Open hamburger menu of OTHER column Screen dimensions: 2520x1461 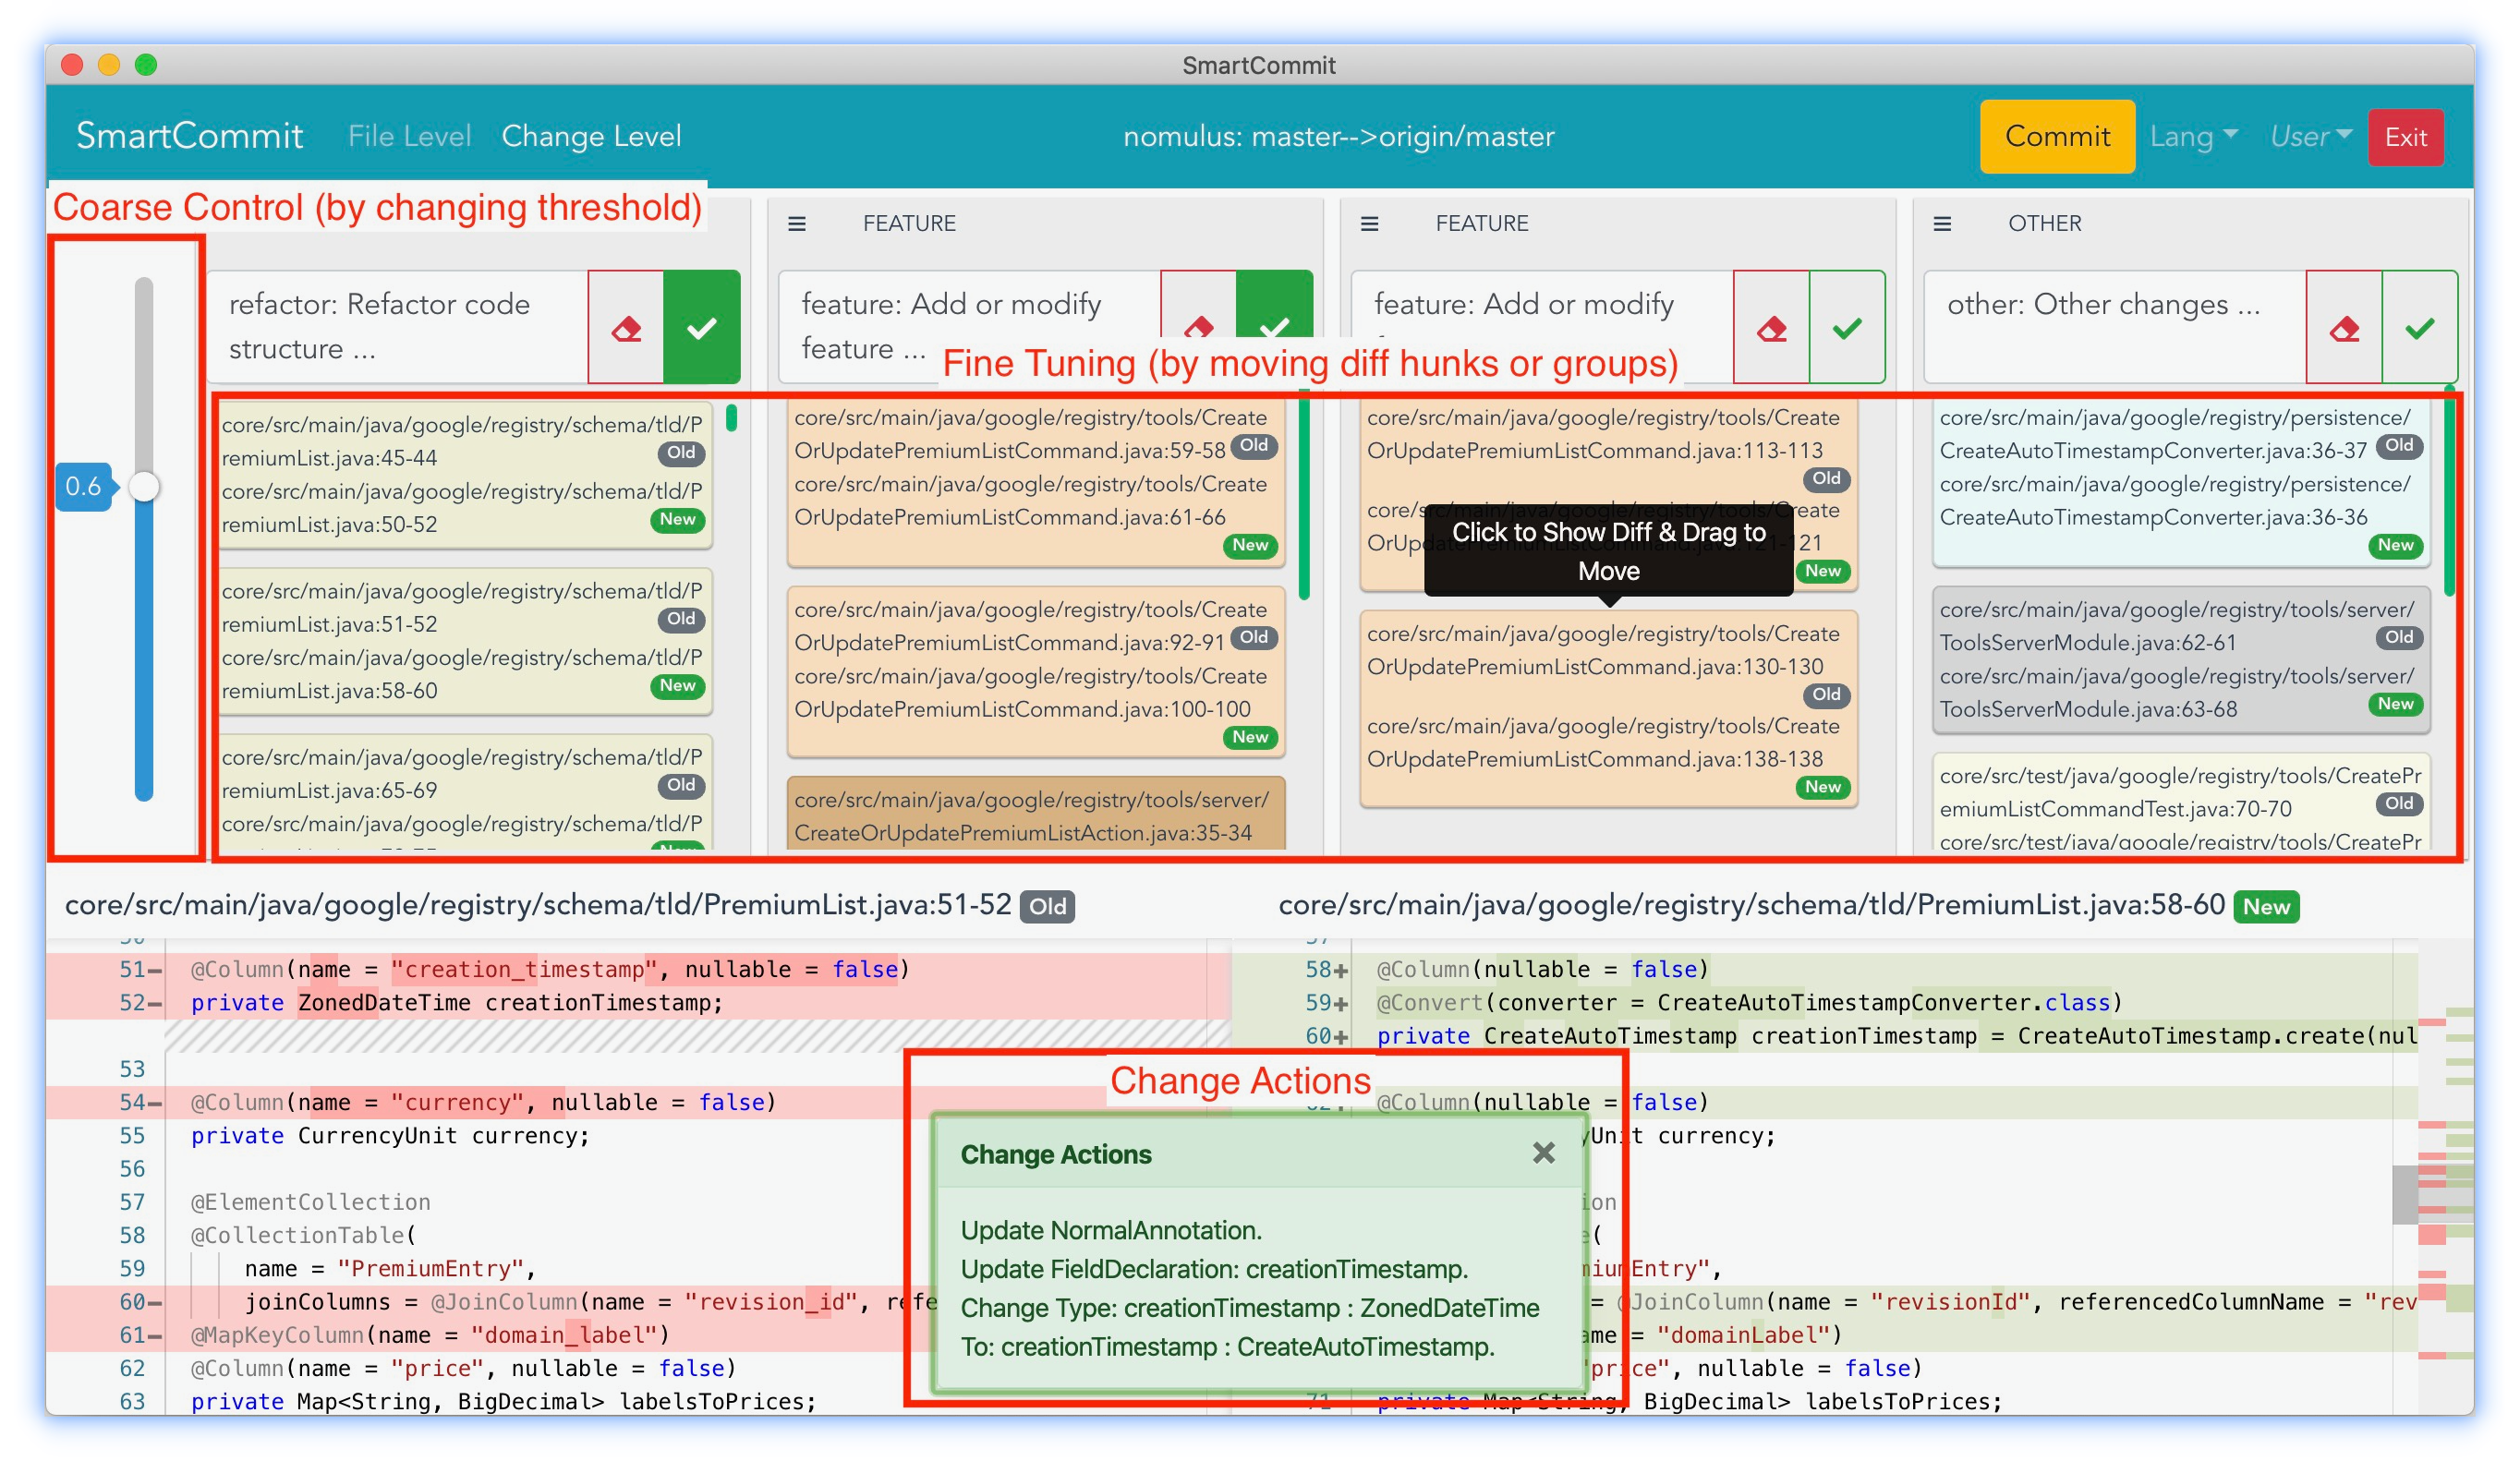pos(1942,224)
